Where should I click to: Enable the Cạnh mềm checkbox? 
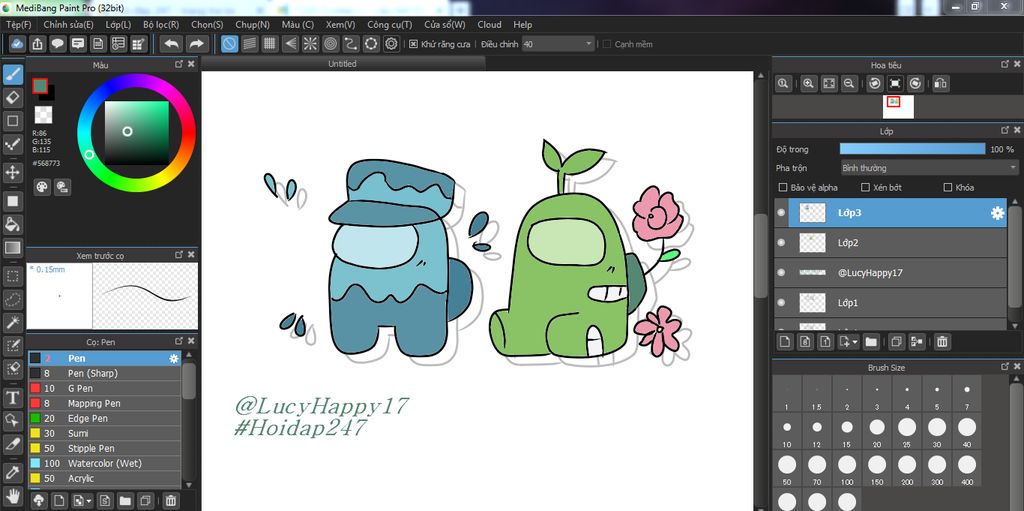point(607,44)
